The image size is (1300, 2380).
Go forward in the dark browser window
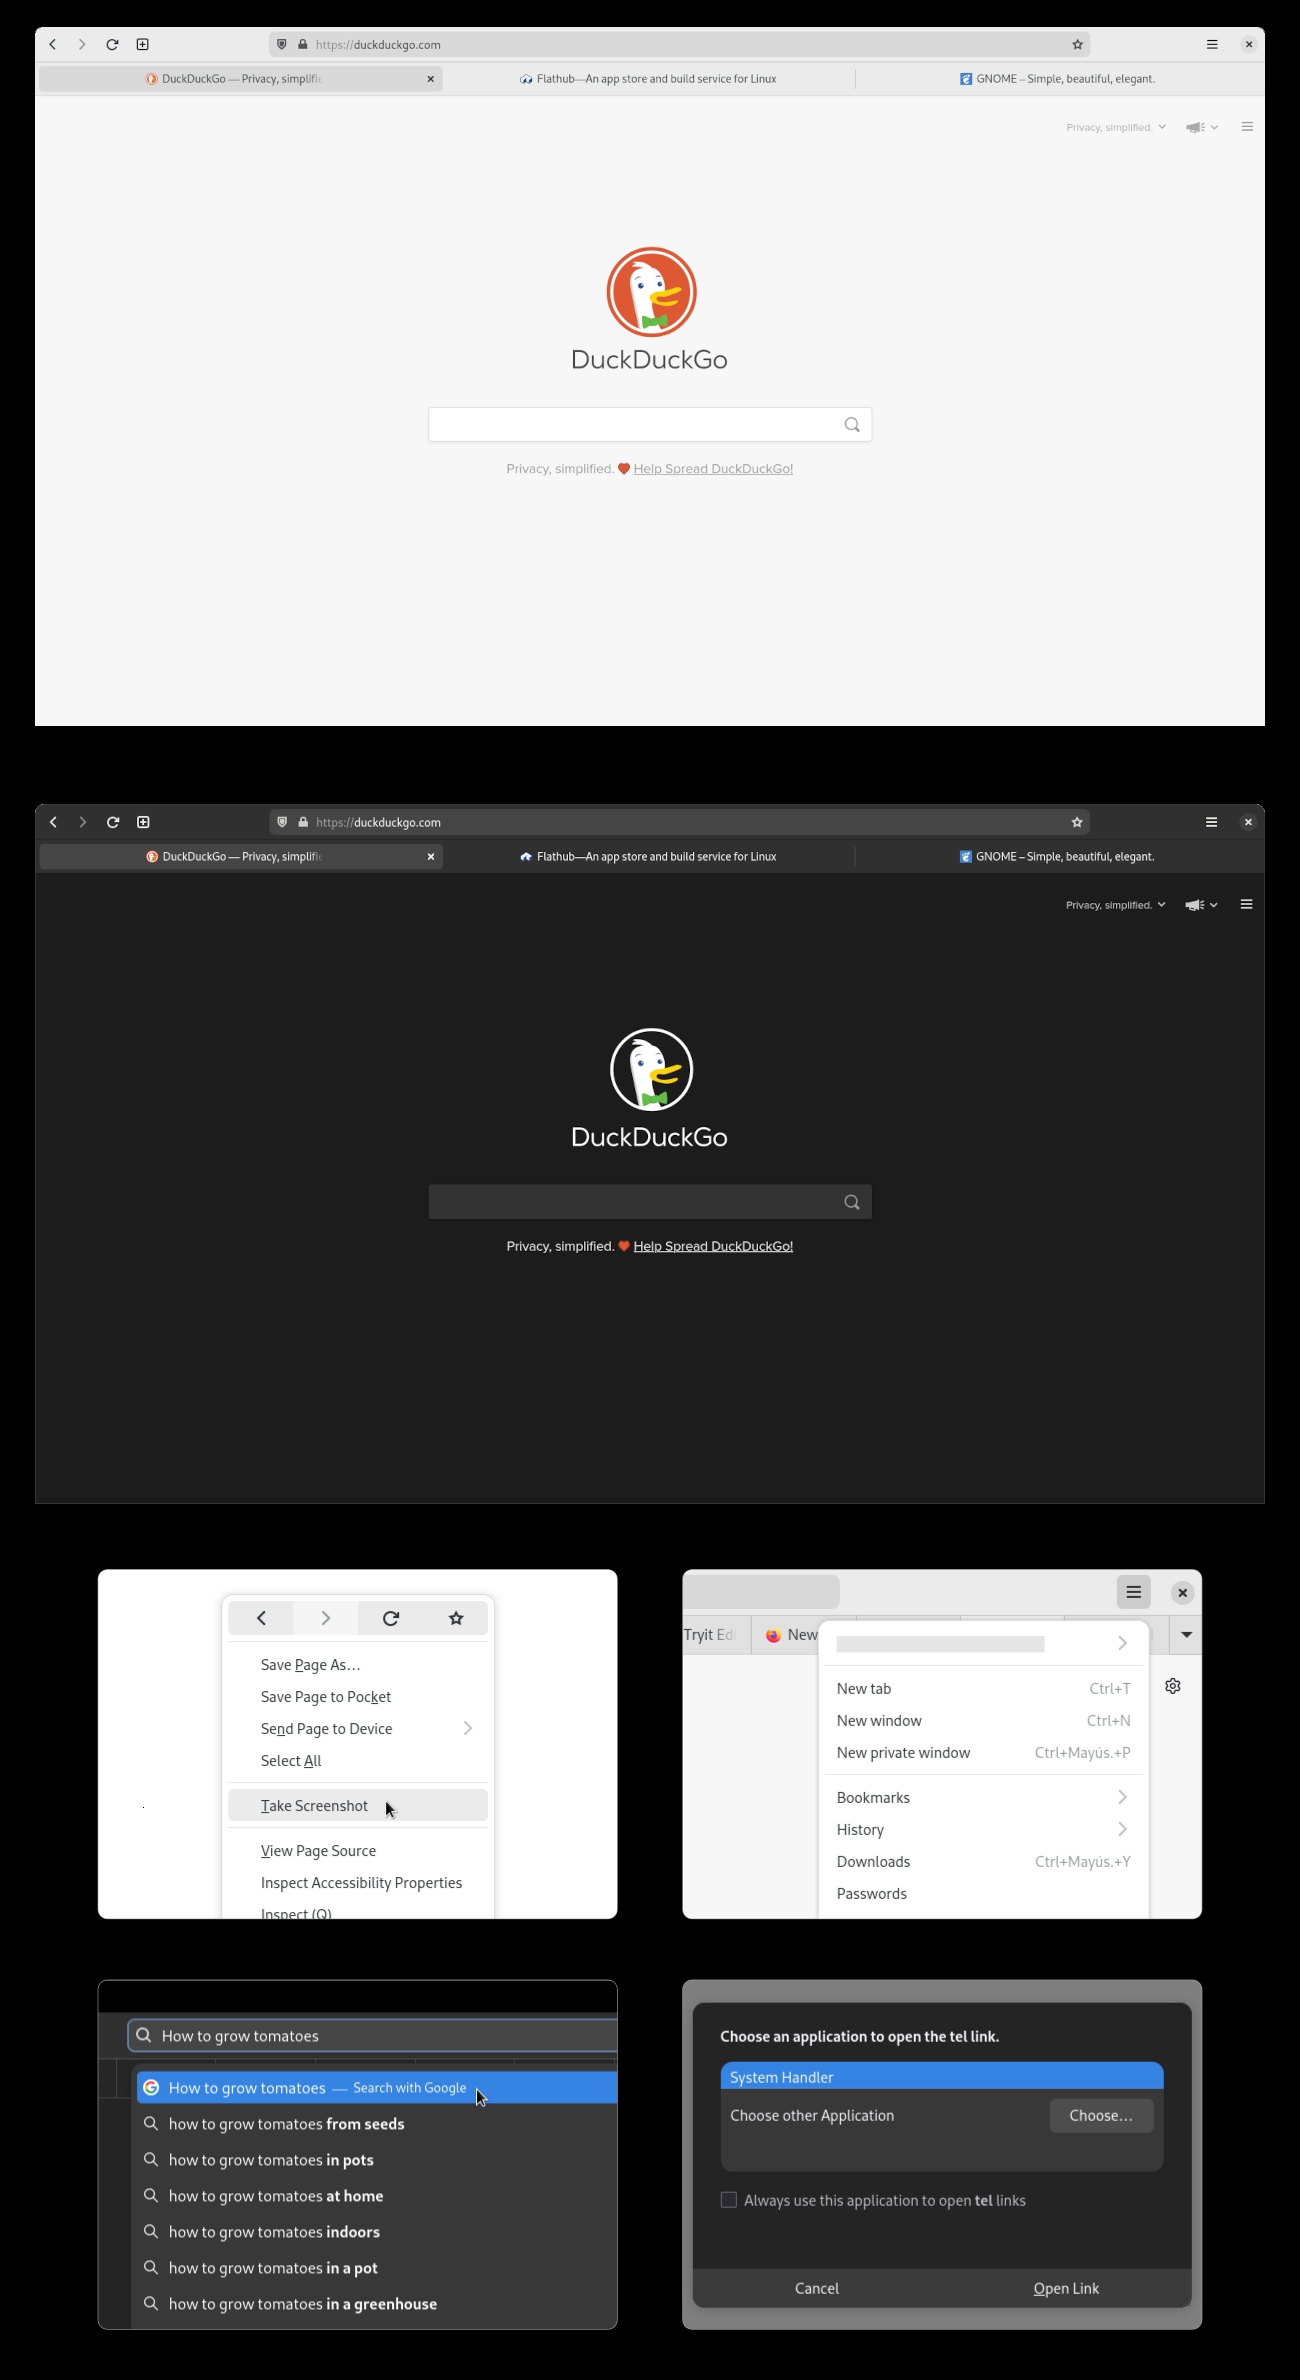pos(82,822)
